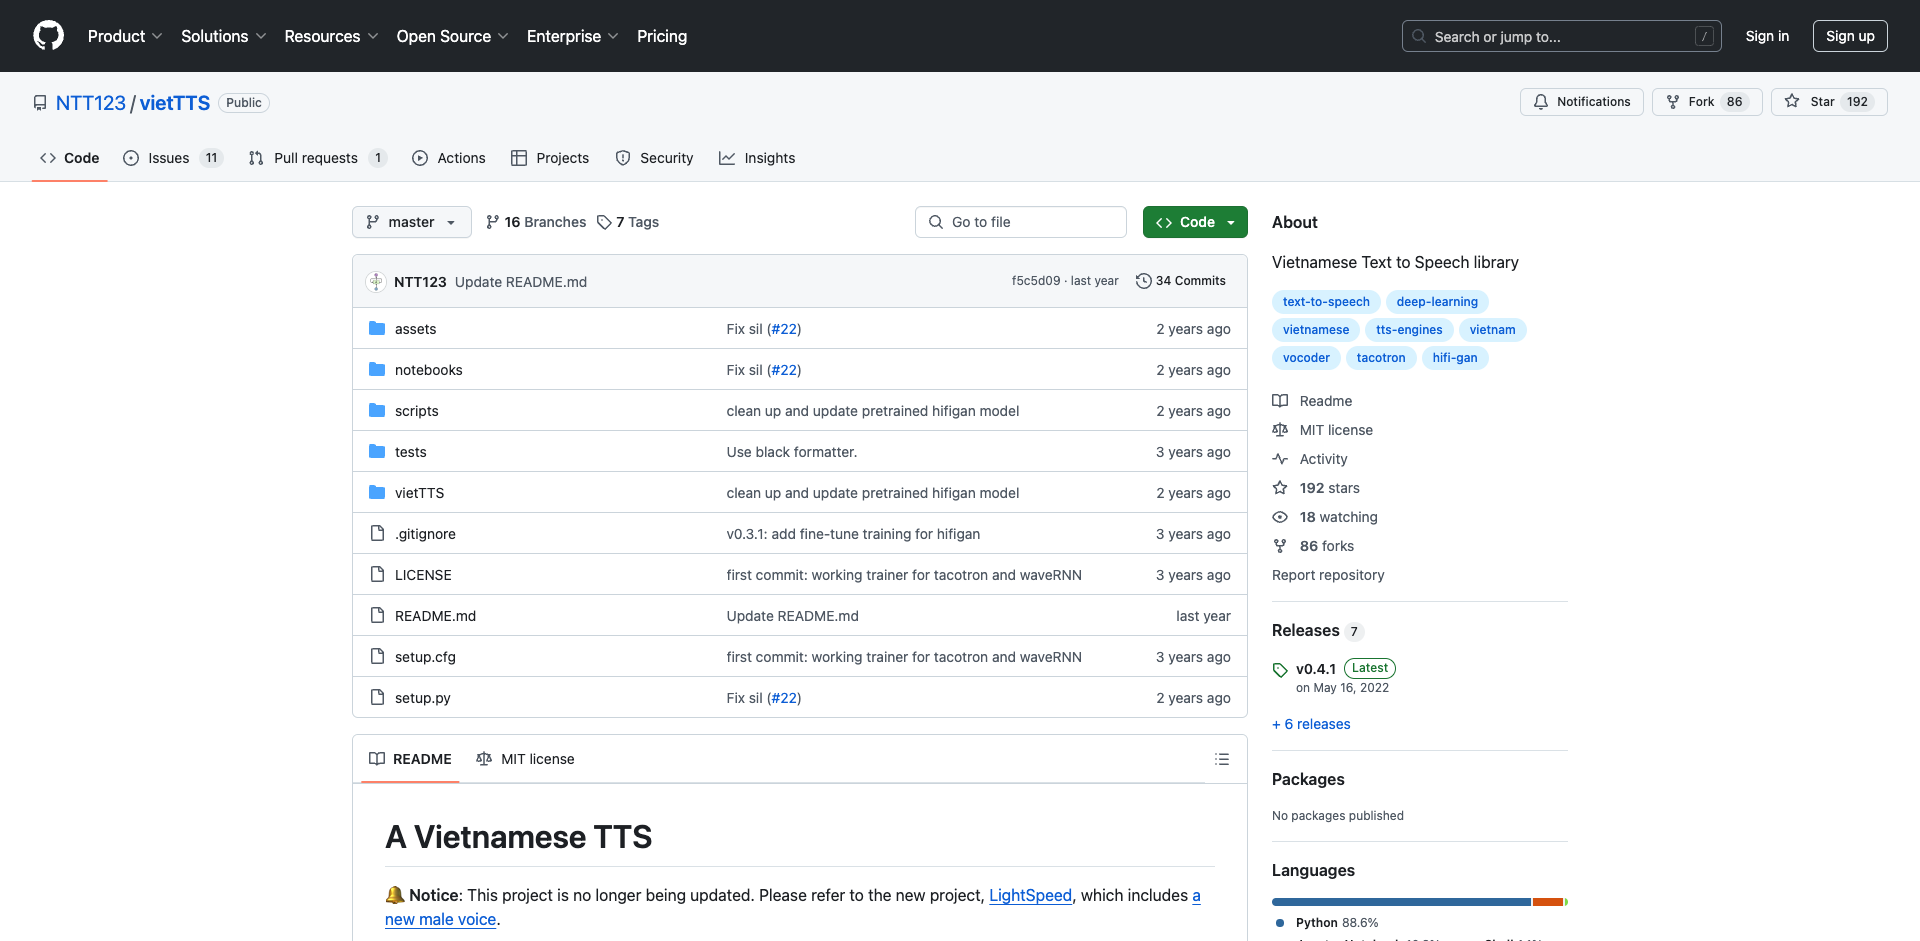Open the deep-learning topic tag
The width and height of the screenshot is (1920, 941).
click(1437, 302)
